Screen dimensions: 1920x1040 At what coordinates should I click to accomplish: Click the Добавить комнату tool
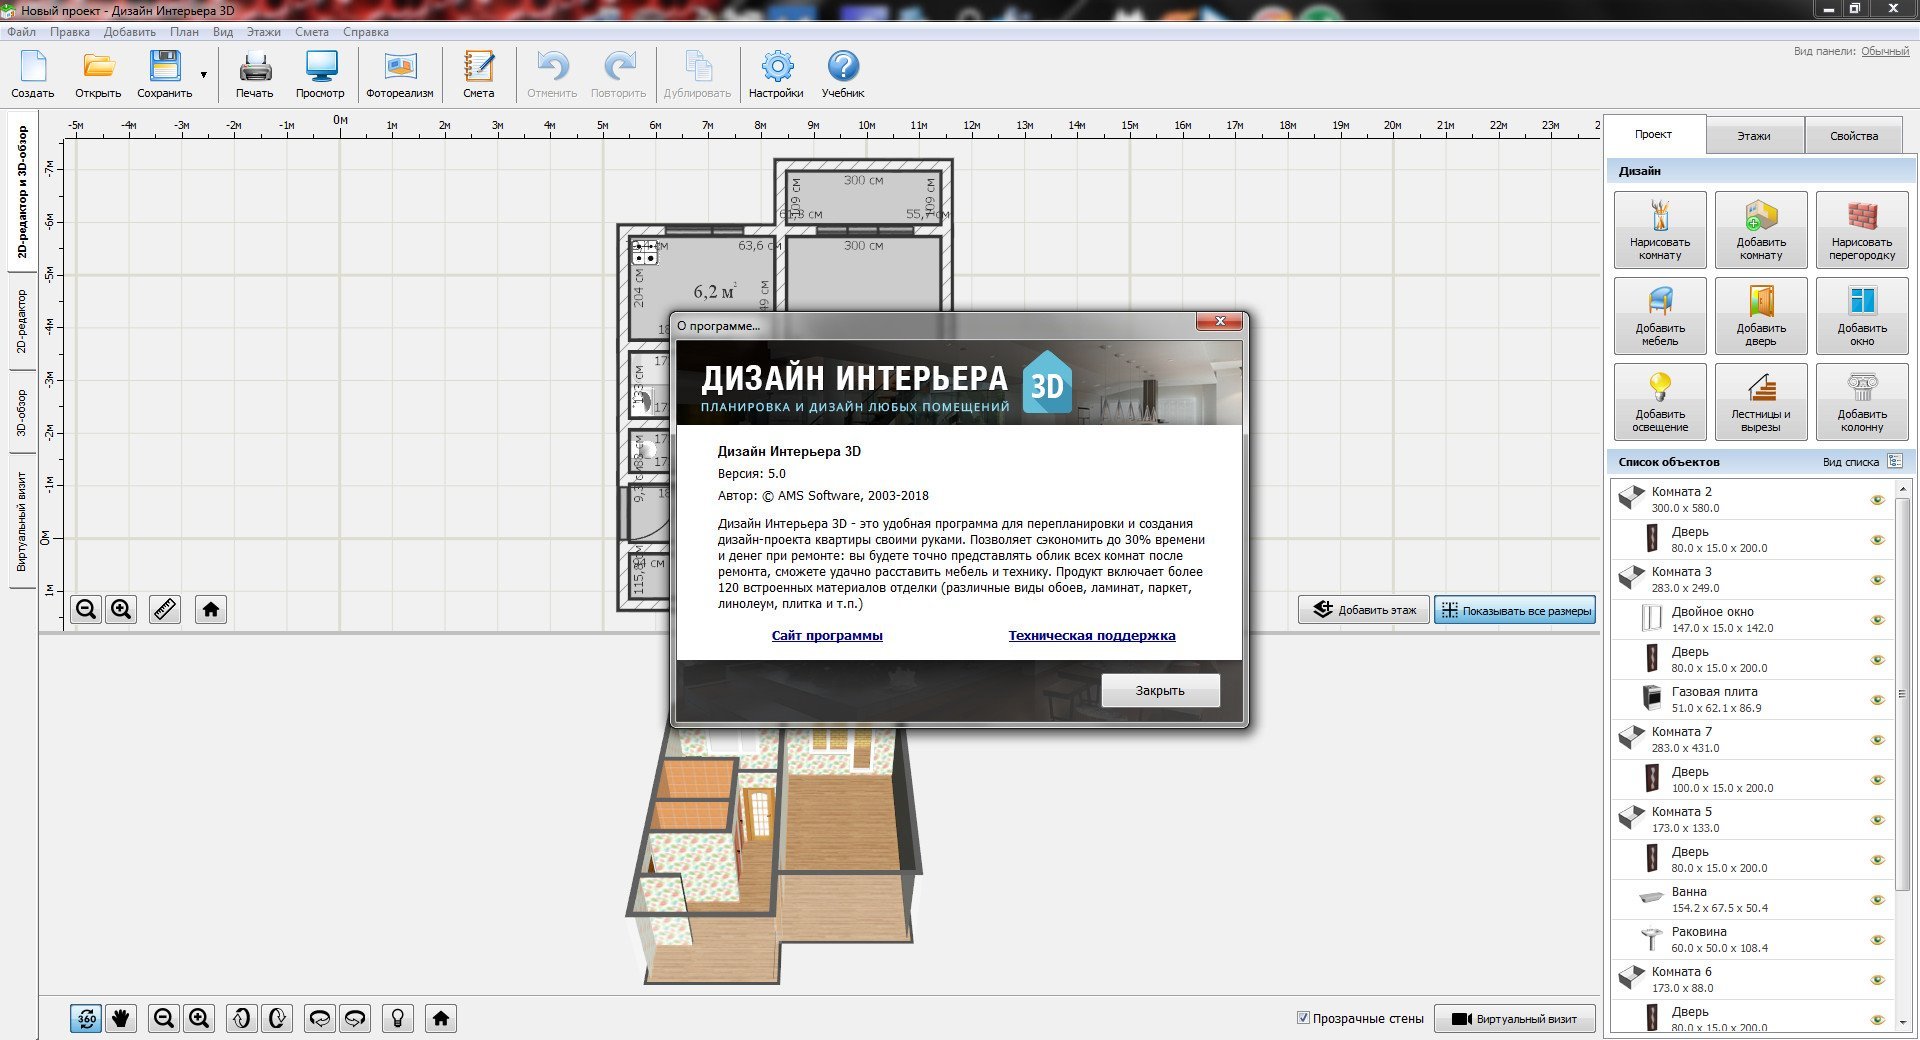point(1761,230)
